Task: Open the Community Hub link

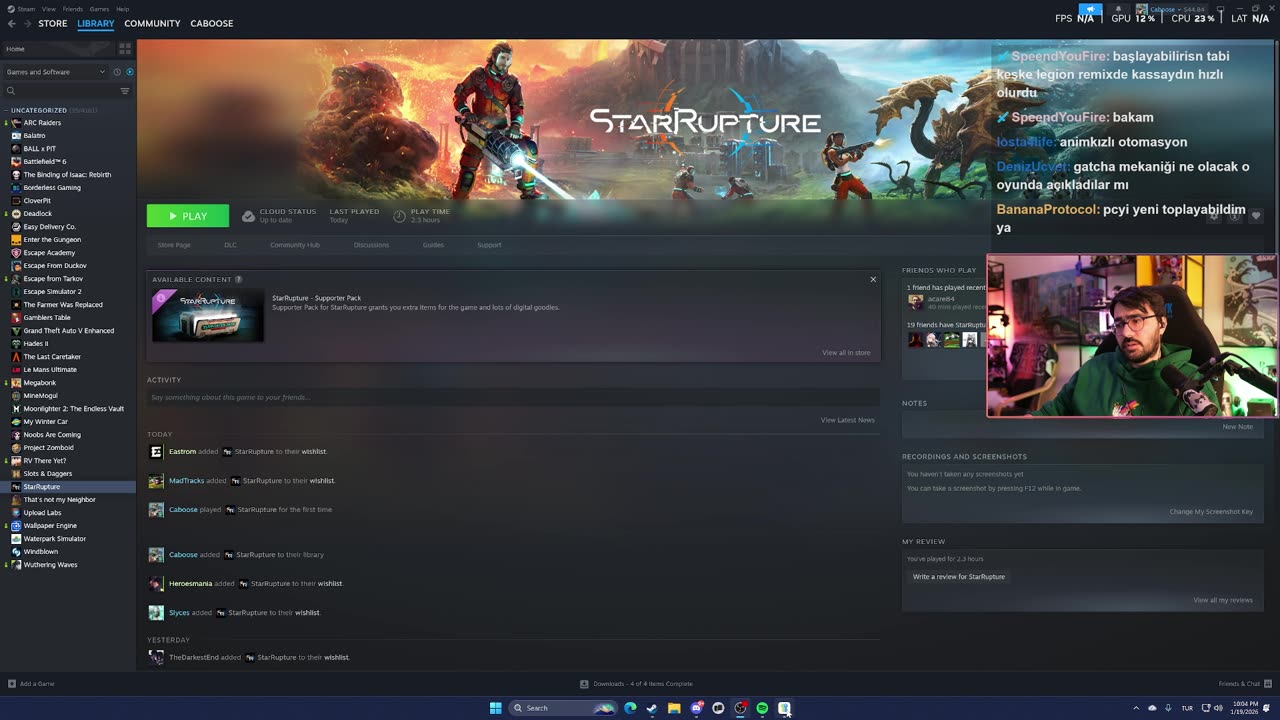Action: [x=295, y=245]
